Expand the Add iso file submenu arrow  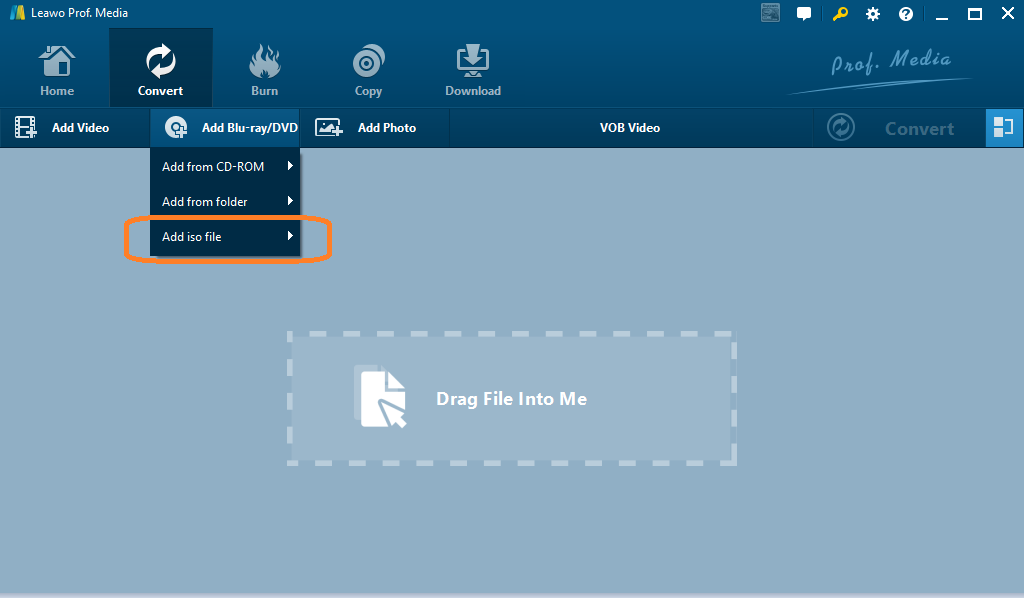290,236
